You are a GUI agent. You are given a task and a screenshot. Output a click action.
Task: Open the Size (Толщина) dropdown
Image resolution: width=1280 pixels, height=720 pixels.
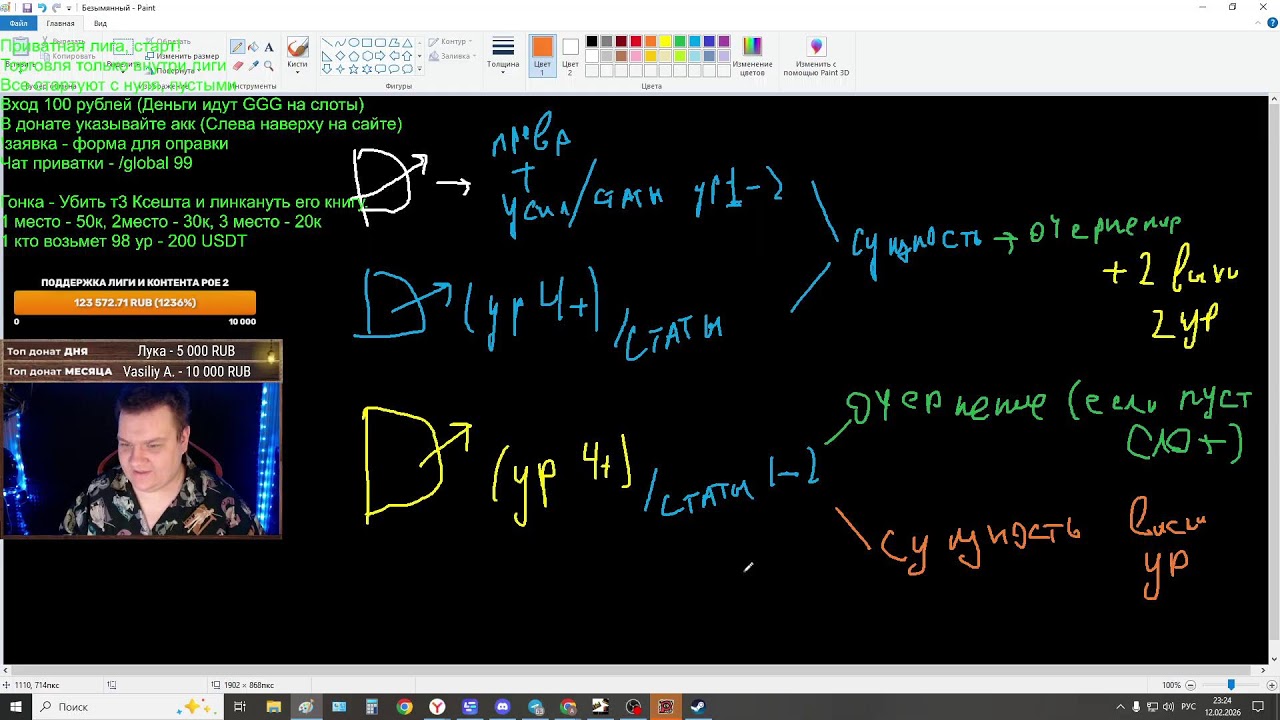tap(503, 56)
